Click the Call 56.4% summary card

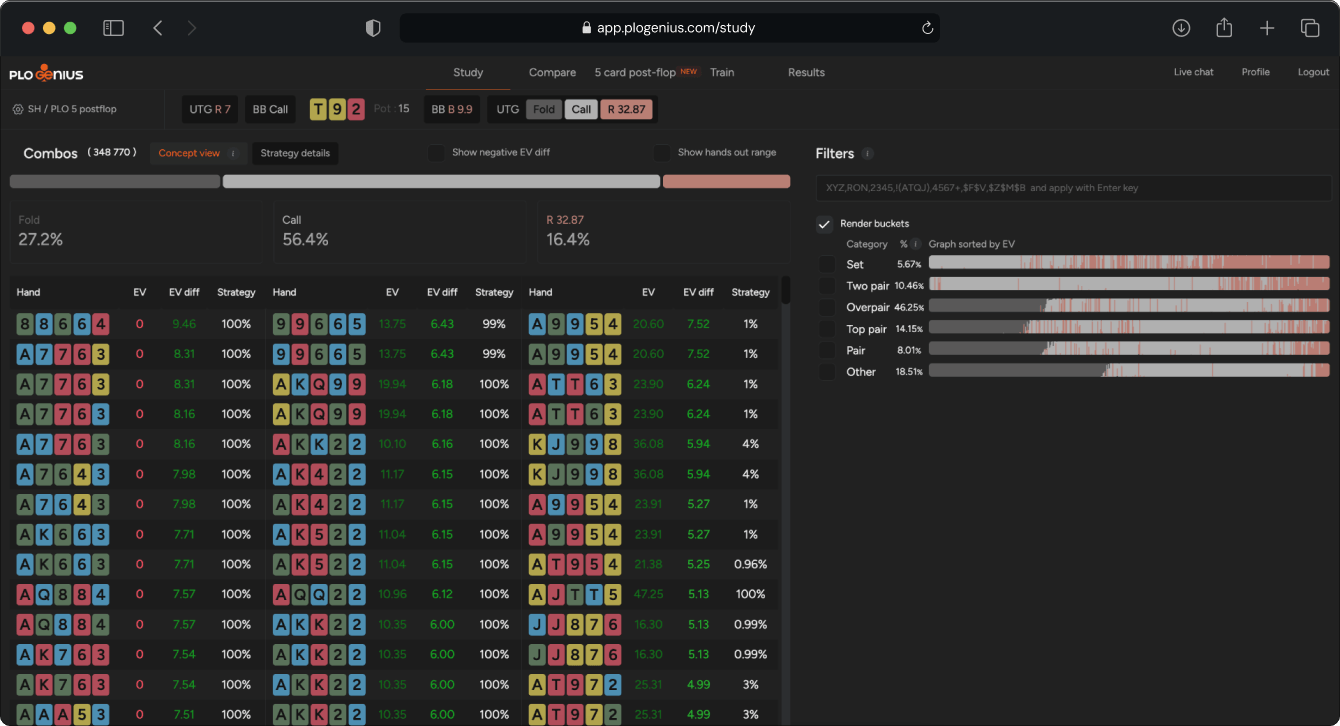(399, 231)
